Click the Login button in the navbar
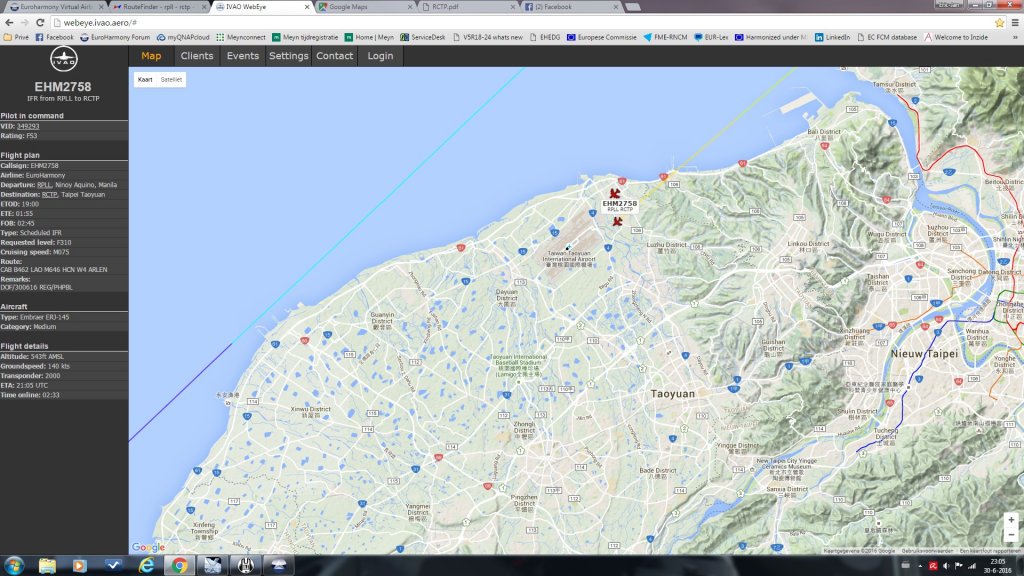Screen dimensions: 1024x576 (x=380, y=56)
